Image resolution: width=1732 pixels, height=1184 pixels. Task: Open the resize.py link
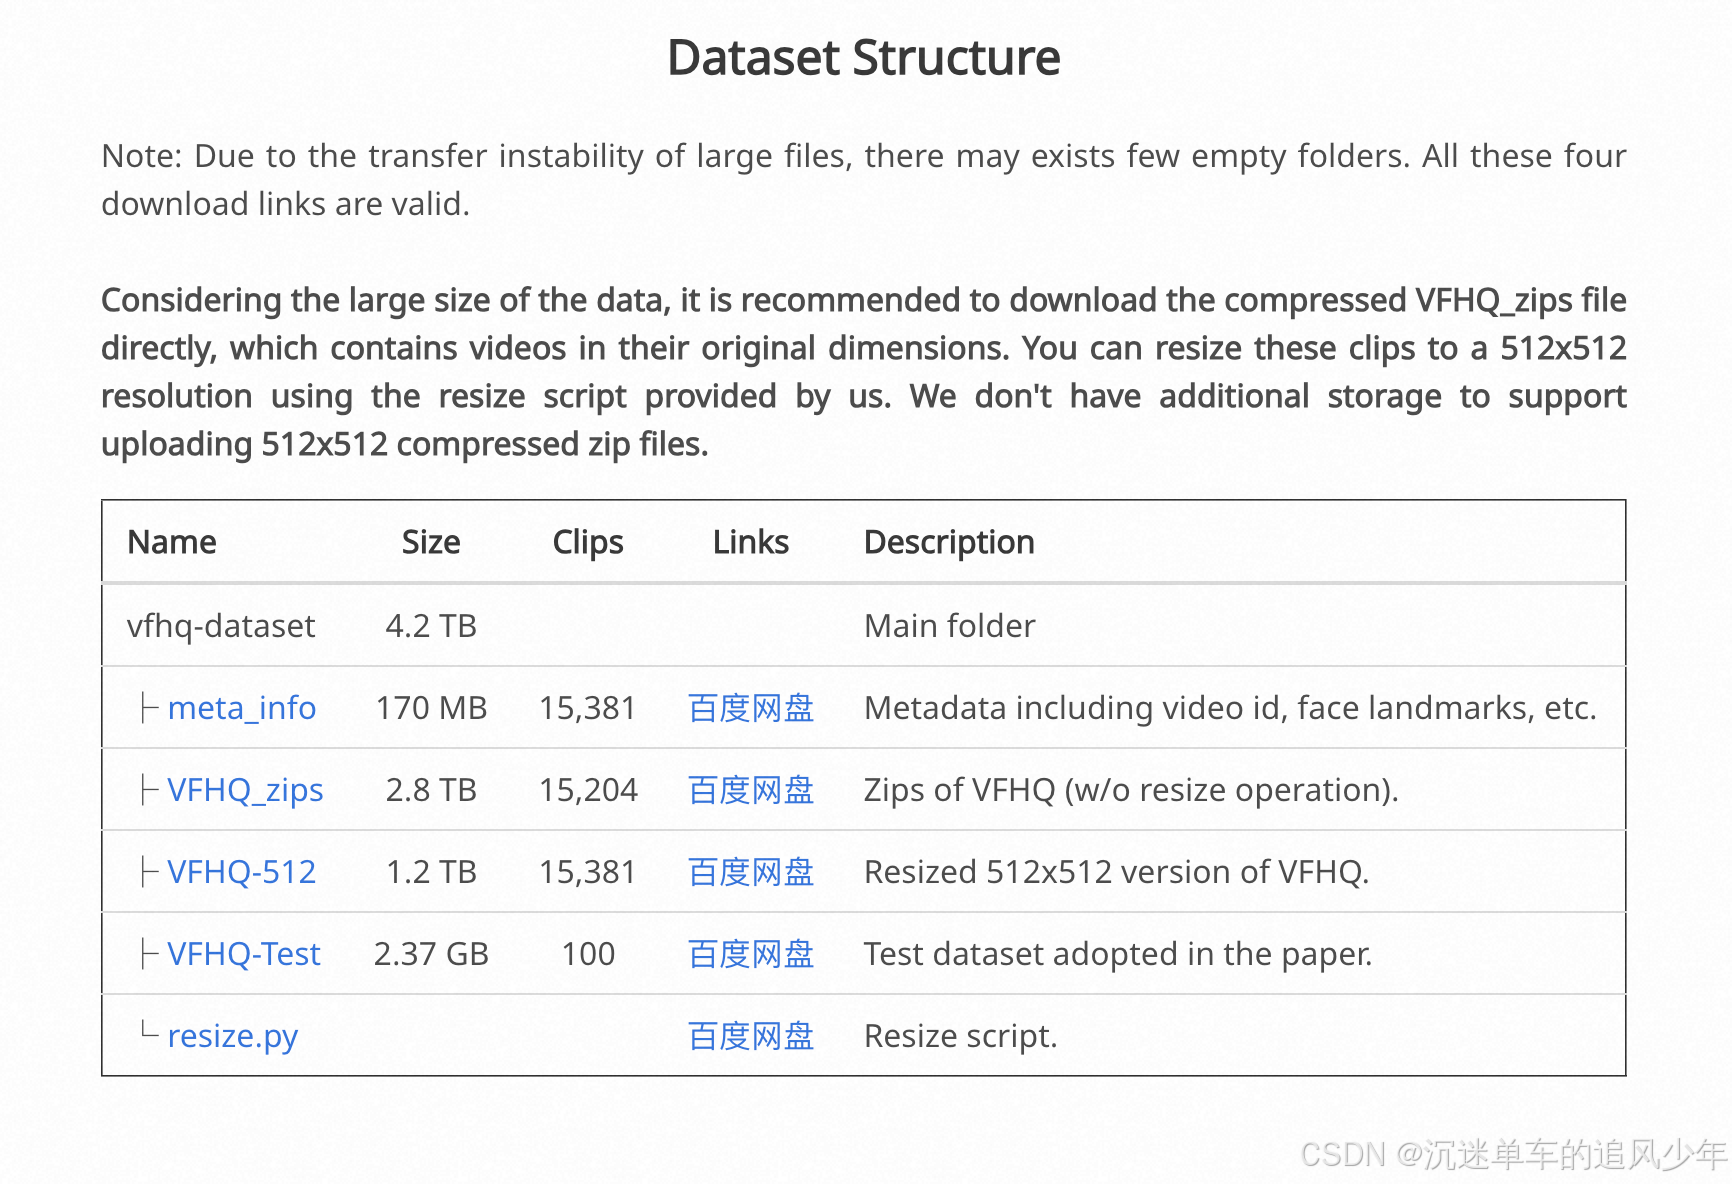(x=232, y=1037)
